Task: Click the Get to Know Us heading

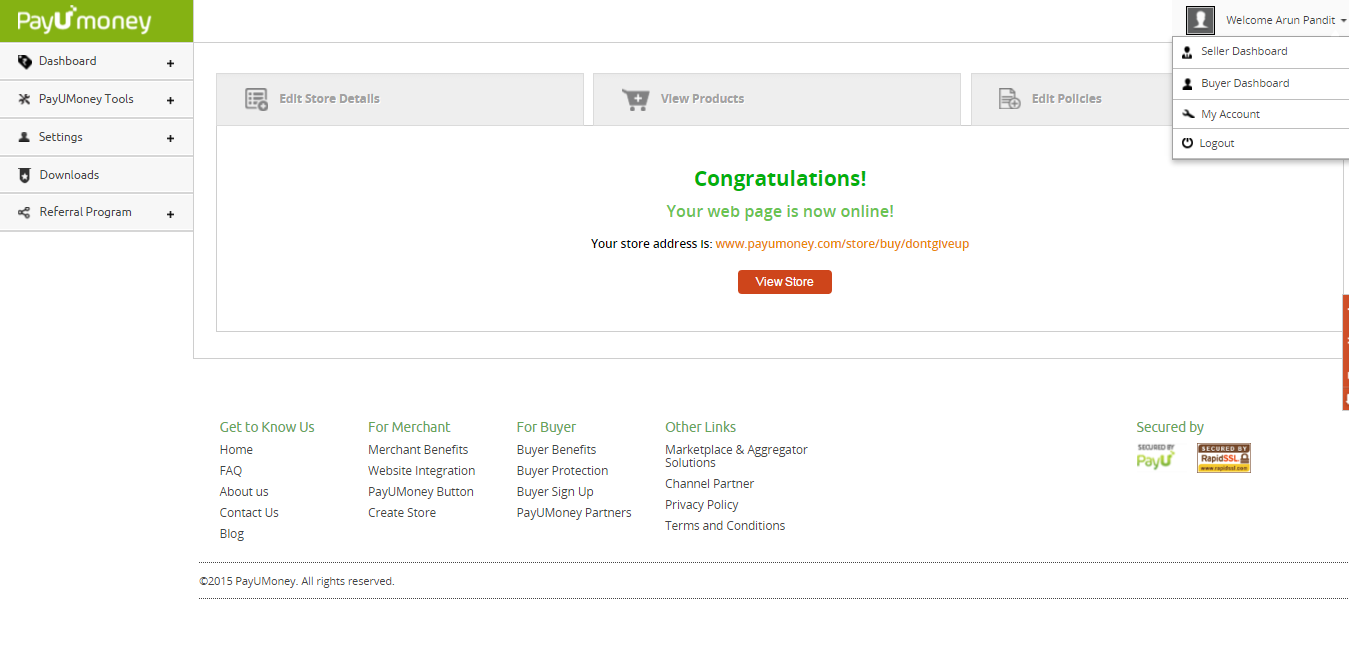Action: coord(267,427)
